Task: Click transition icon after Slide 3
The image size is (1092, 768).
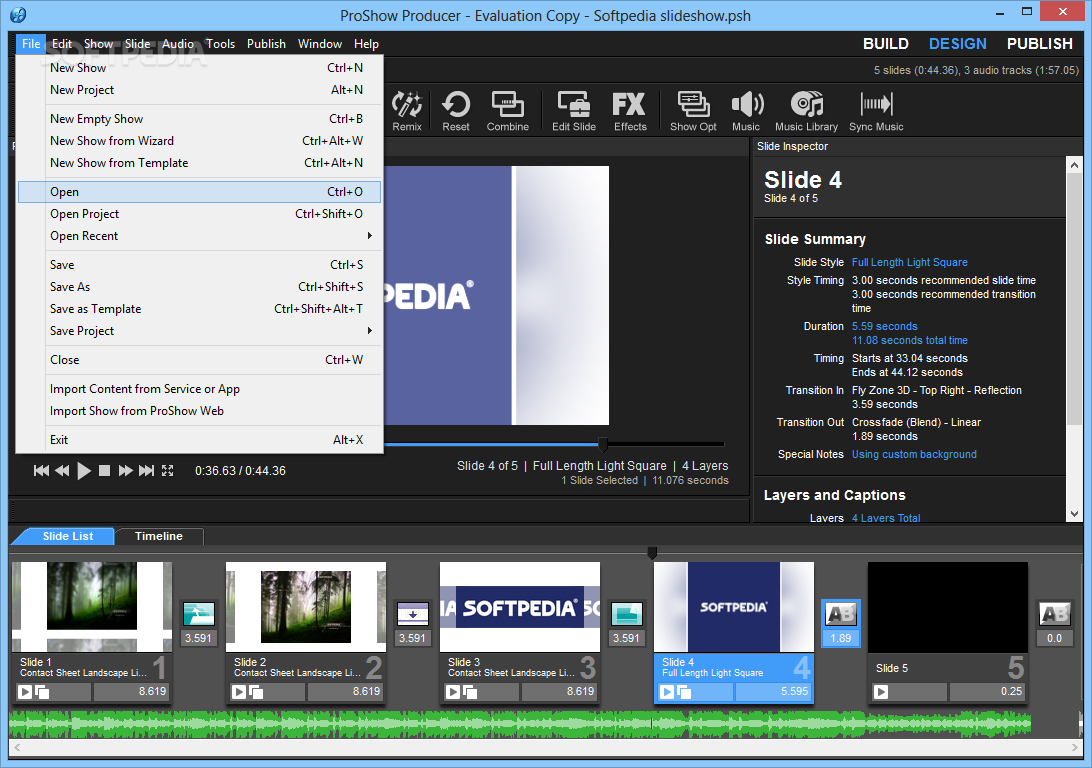Action: click(x=626, y=614)
